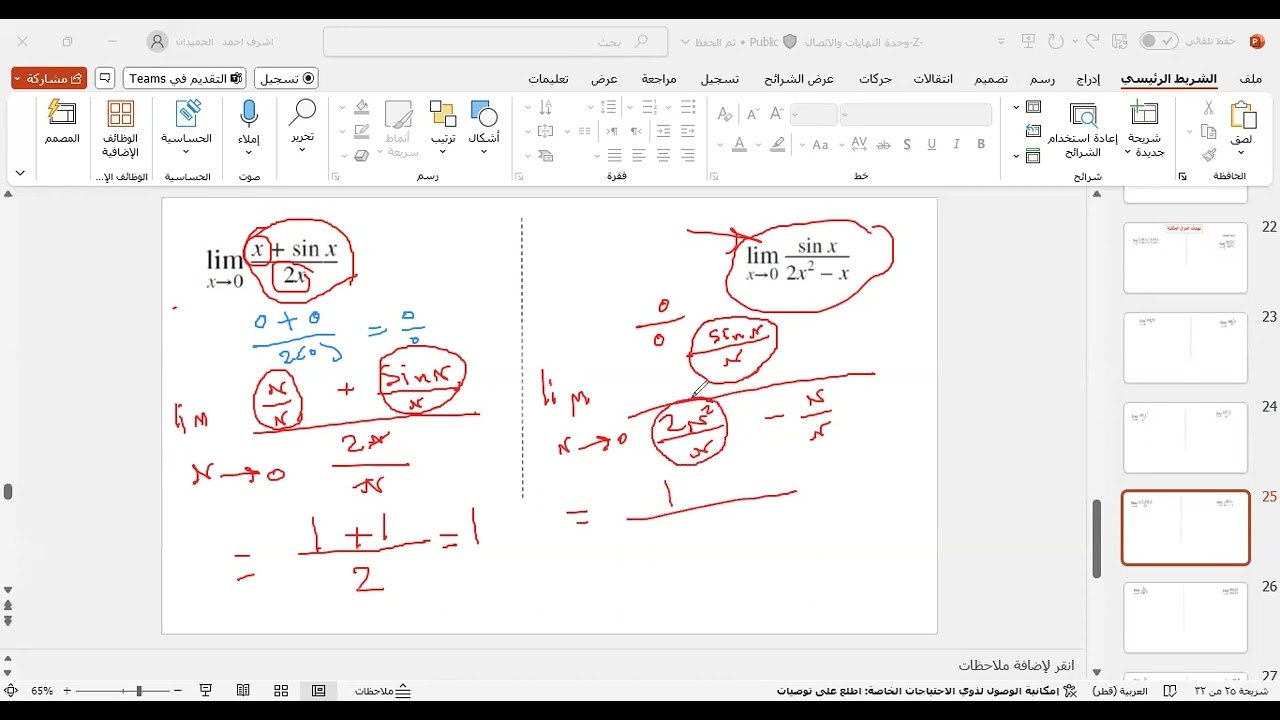Collapse the ribbon with chevron
This screenshot has height=720, width=1280.
[19, 173]
